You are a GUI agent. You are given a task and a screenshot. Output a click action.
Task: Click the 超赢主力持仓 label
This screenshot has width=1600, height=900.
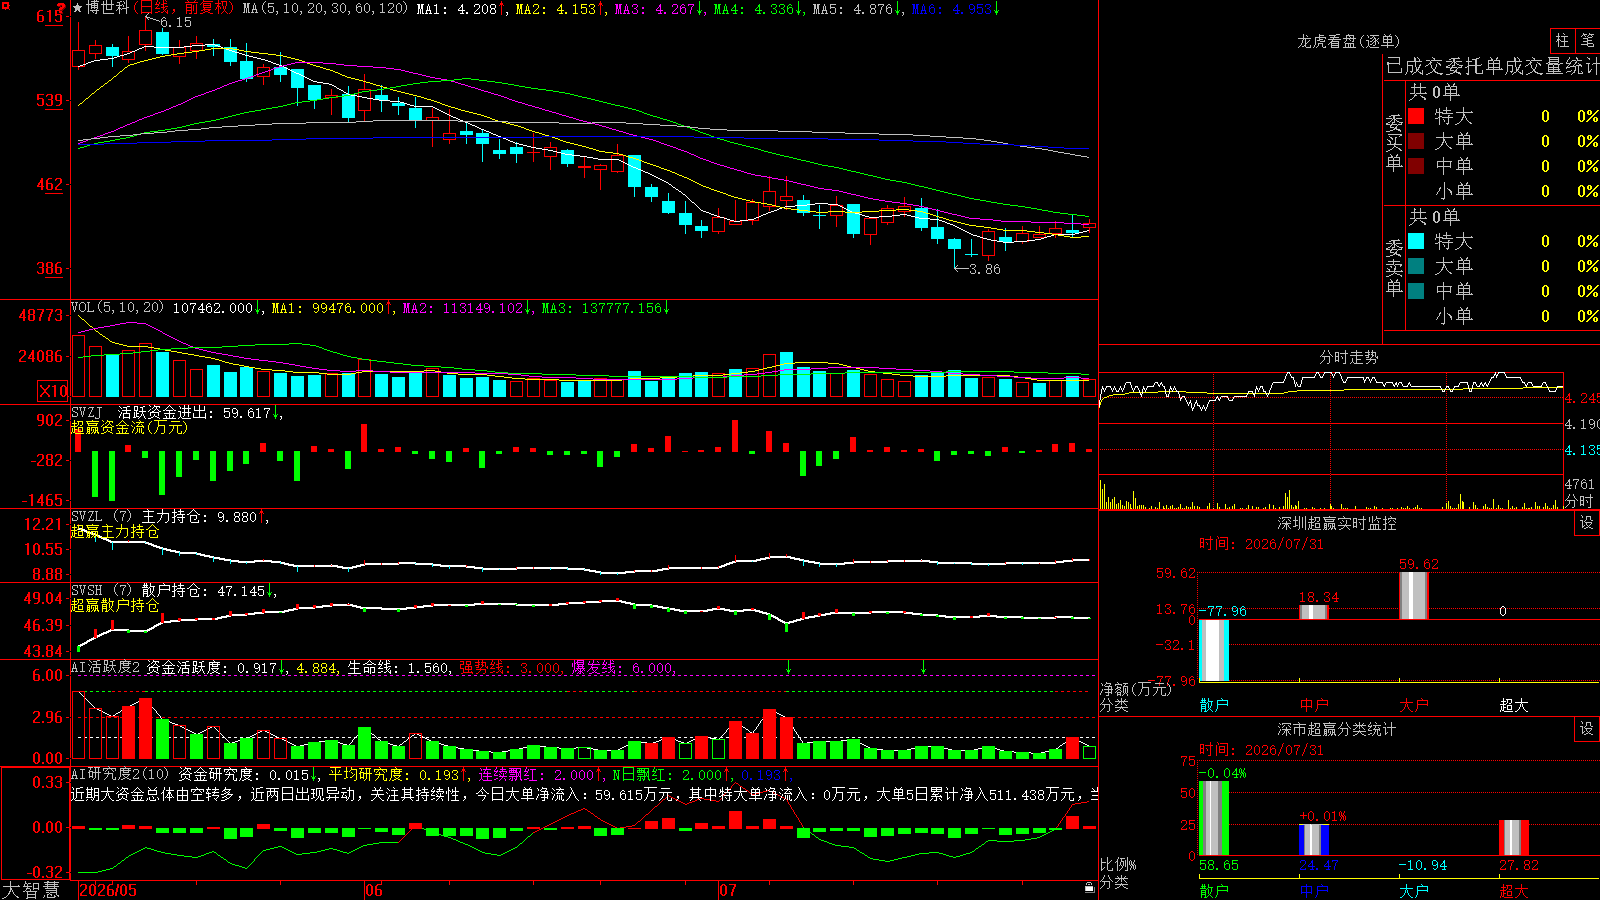pyautogui.click(x=115, y=531)
